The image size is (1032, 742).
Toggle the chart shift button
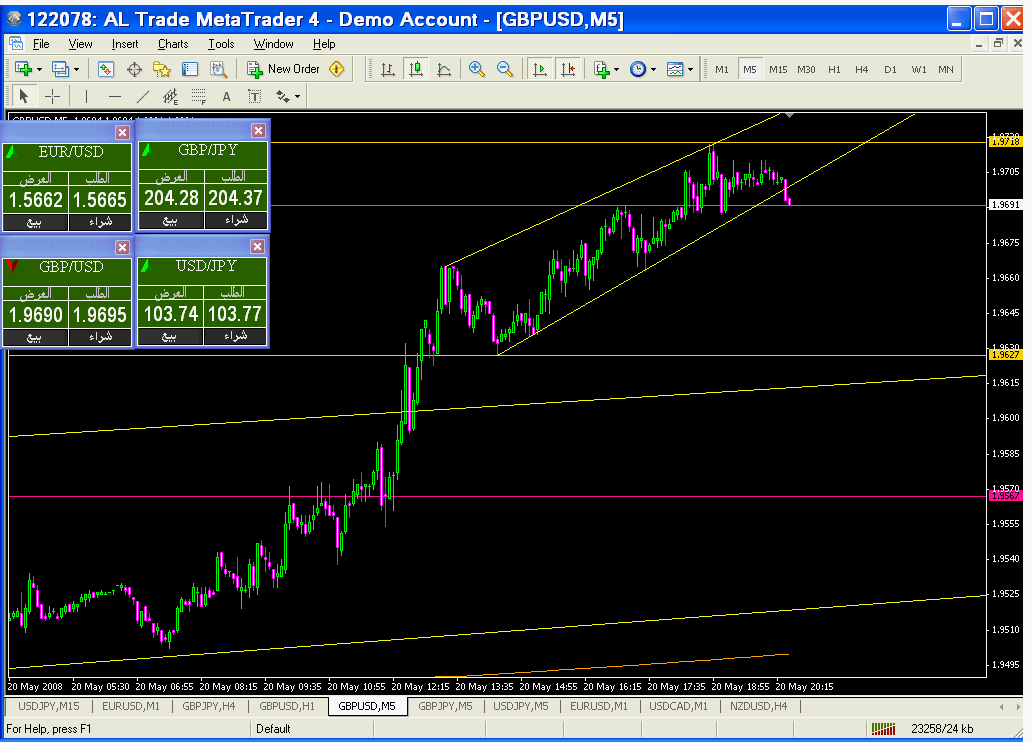click(568, 69)
